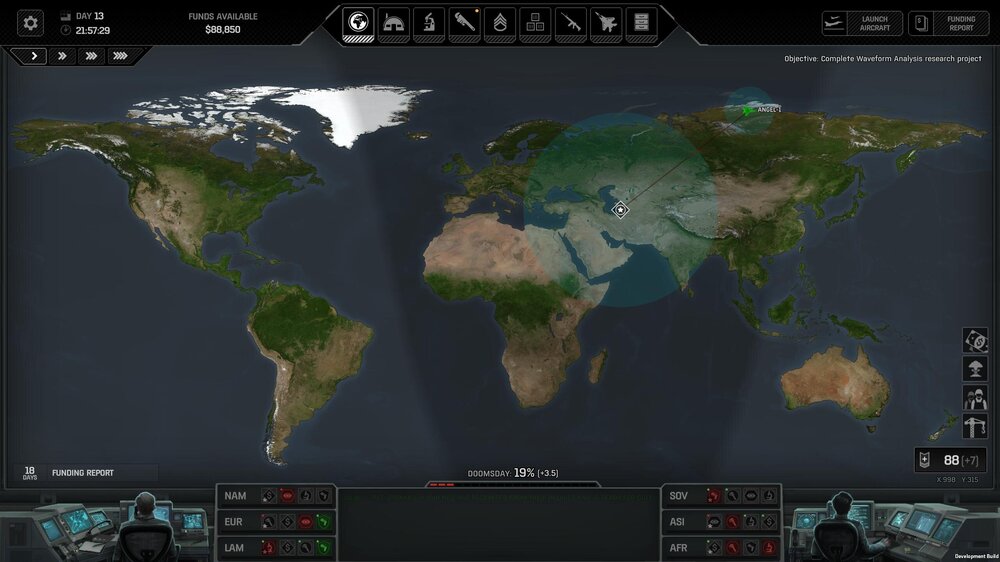Set time to triple-arrow speed
This screenshot has height=562, width=1000.
point(91,56)
